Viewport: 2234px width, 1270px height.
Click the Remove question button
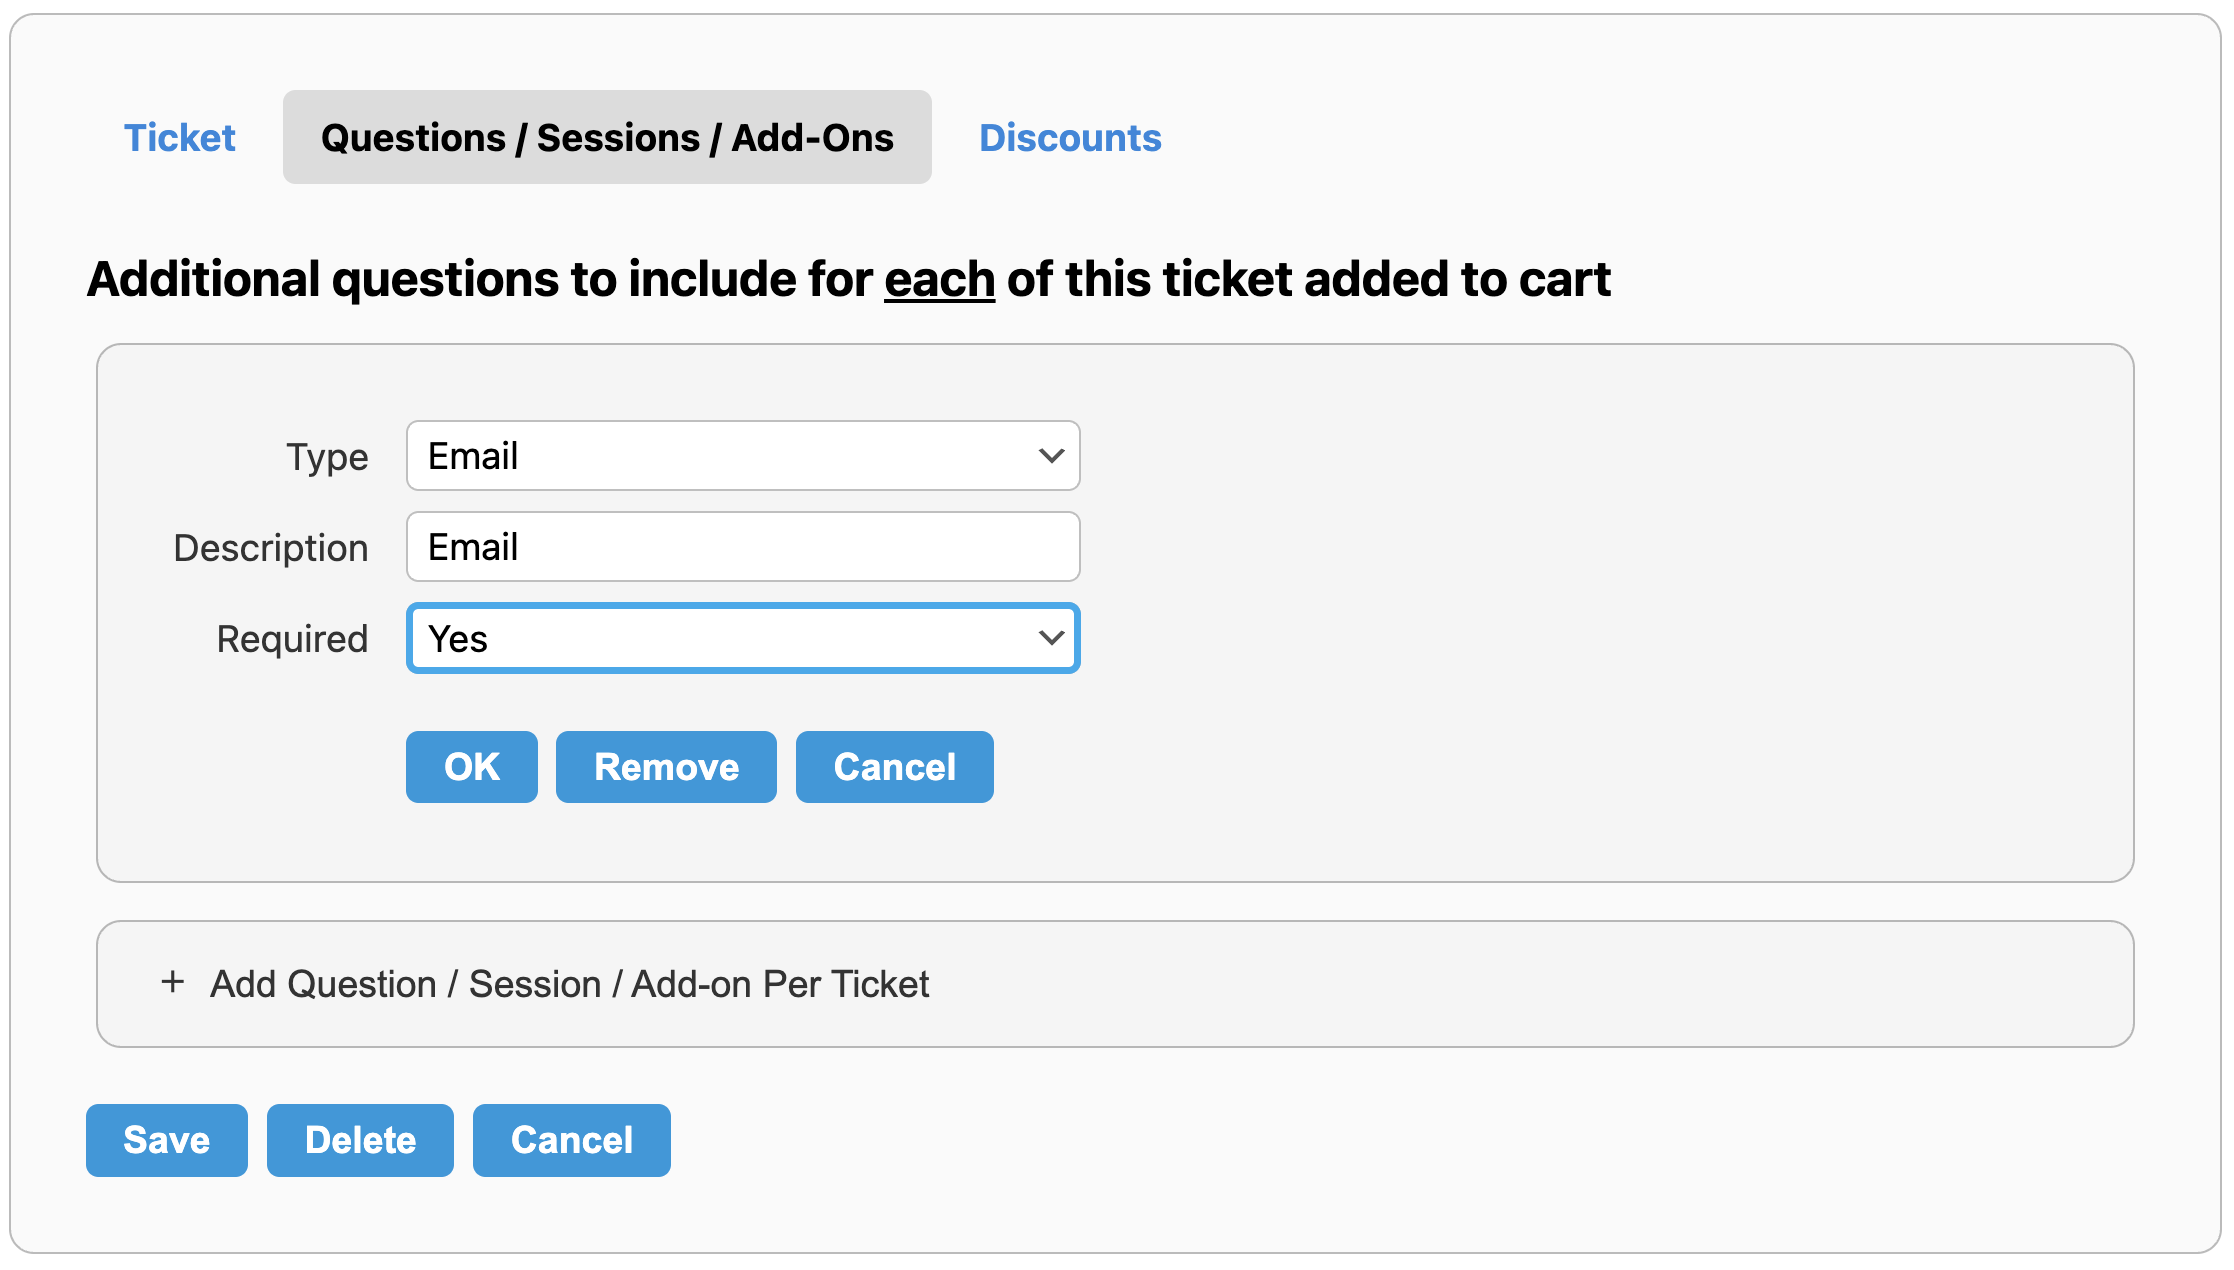(x=666, y=767)
